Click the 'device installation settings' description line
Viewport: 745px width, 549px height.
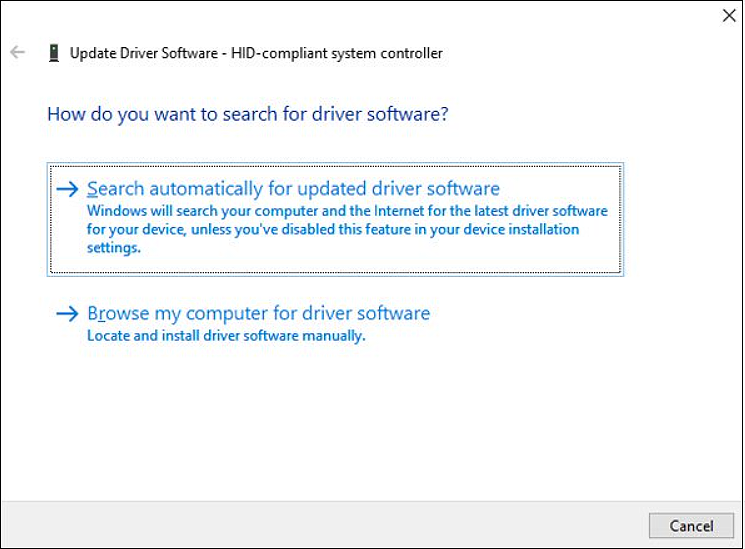[333, 229]
